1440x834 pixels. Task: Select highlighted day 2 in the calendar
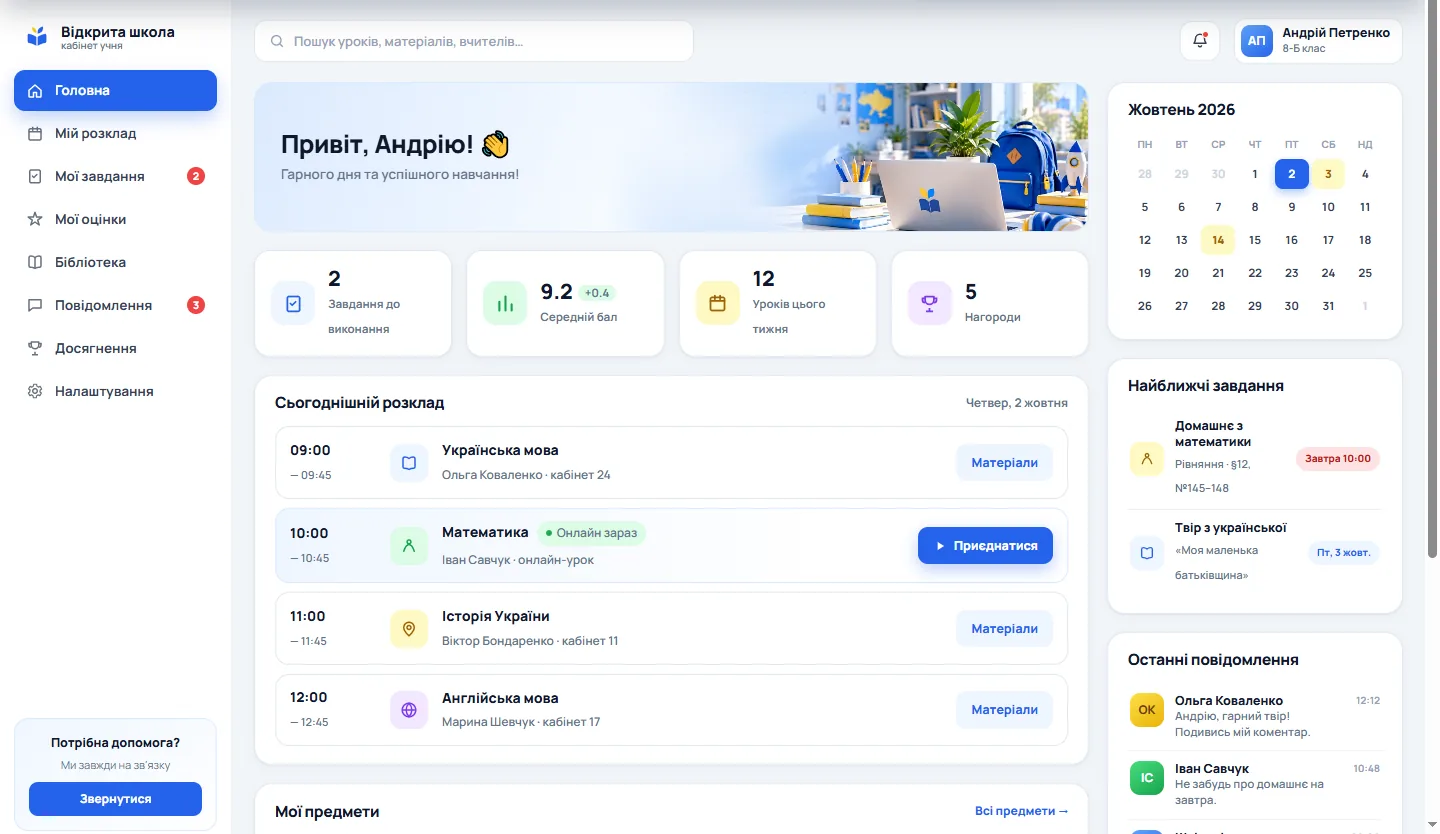[x=1291, y=174]
